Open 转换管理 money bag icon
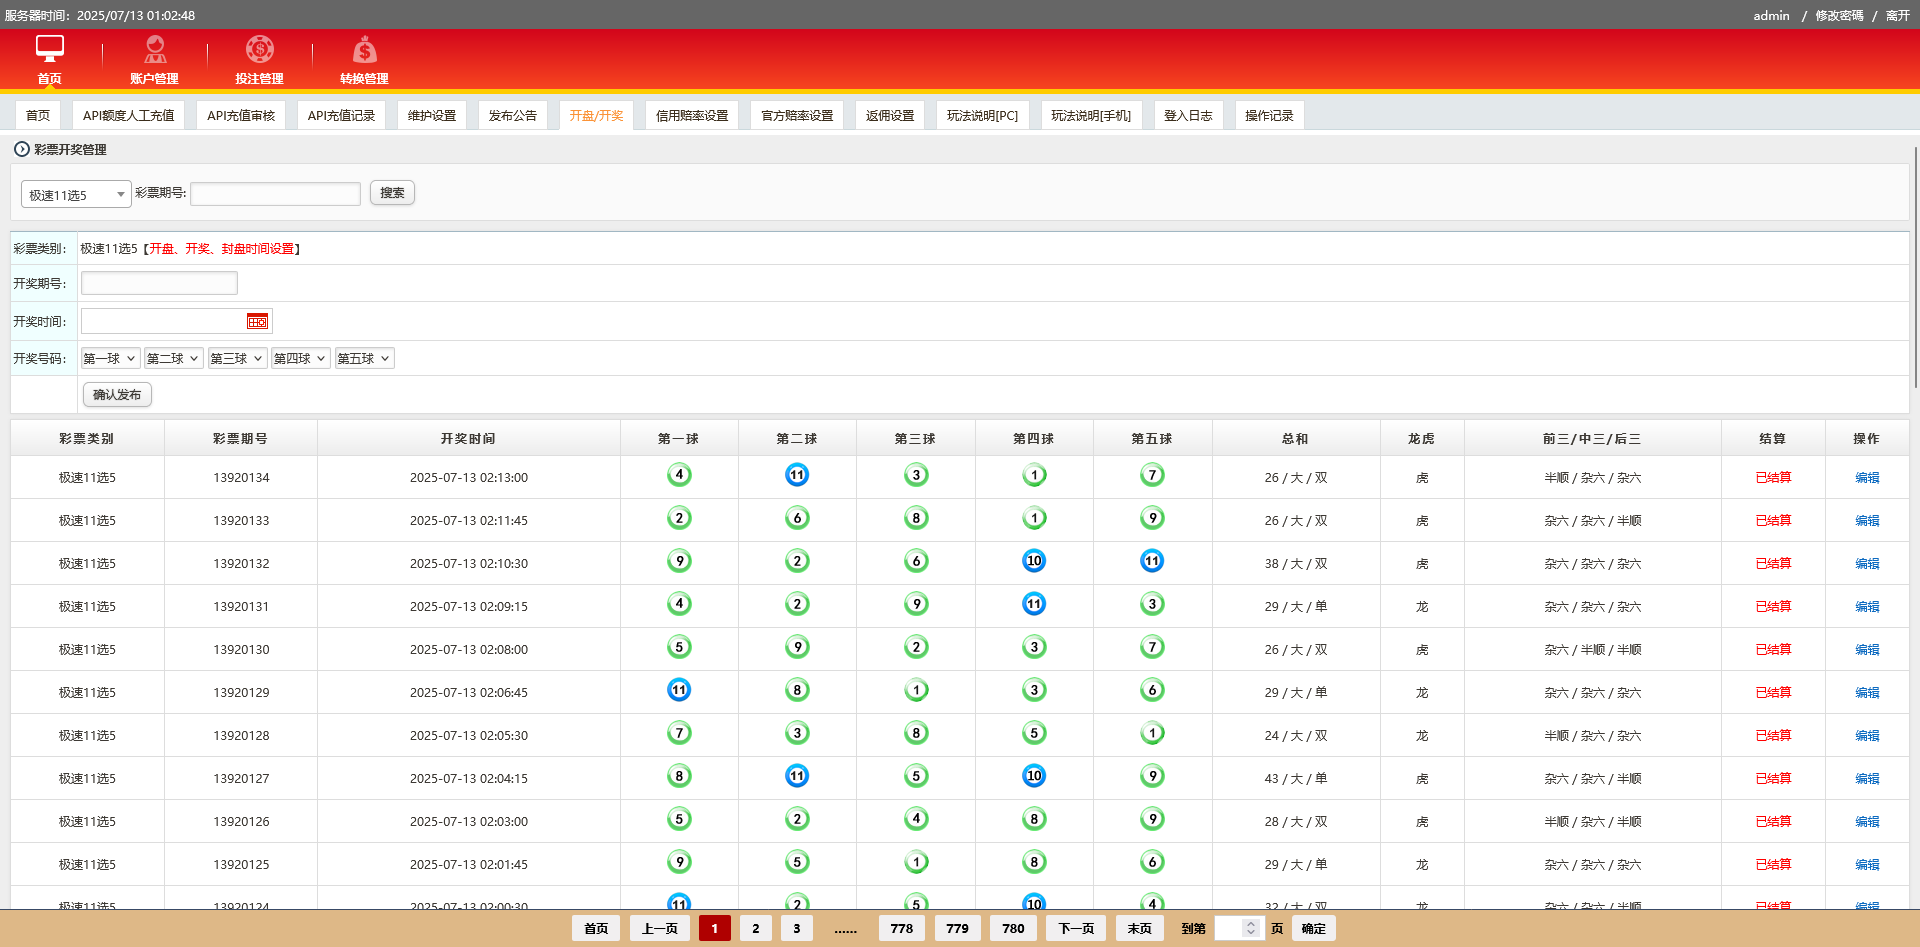The image size is (1920, 947). click(365, 48)
